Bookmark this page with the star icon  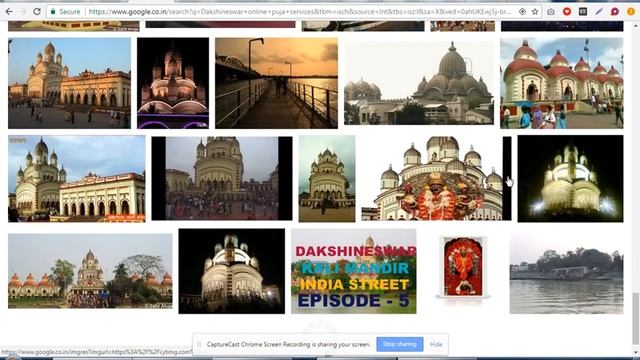(x=535, y=12)
